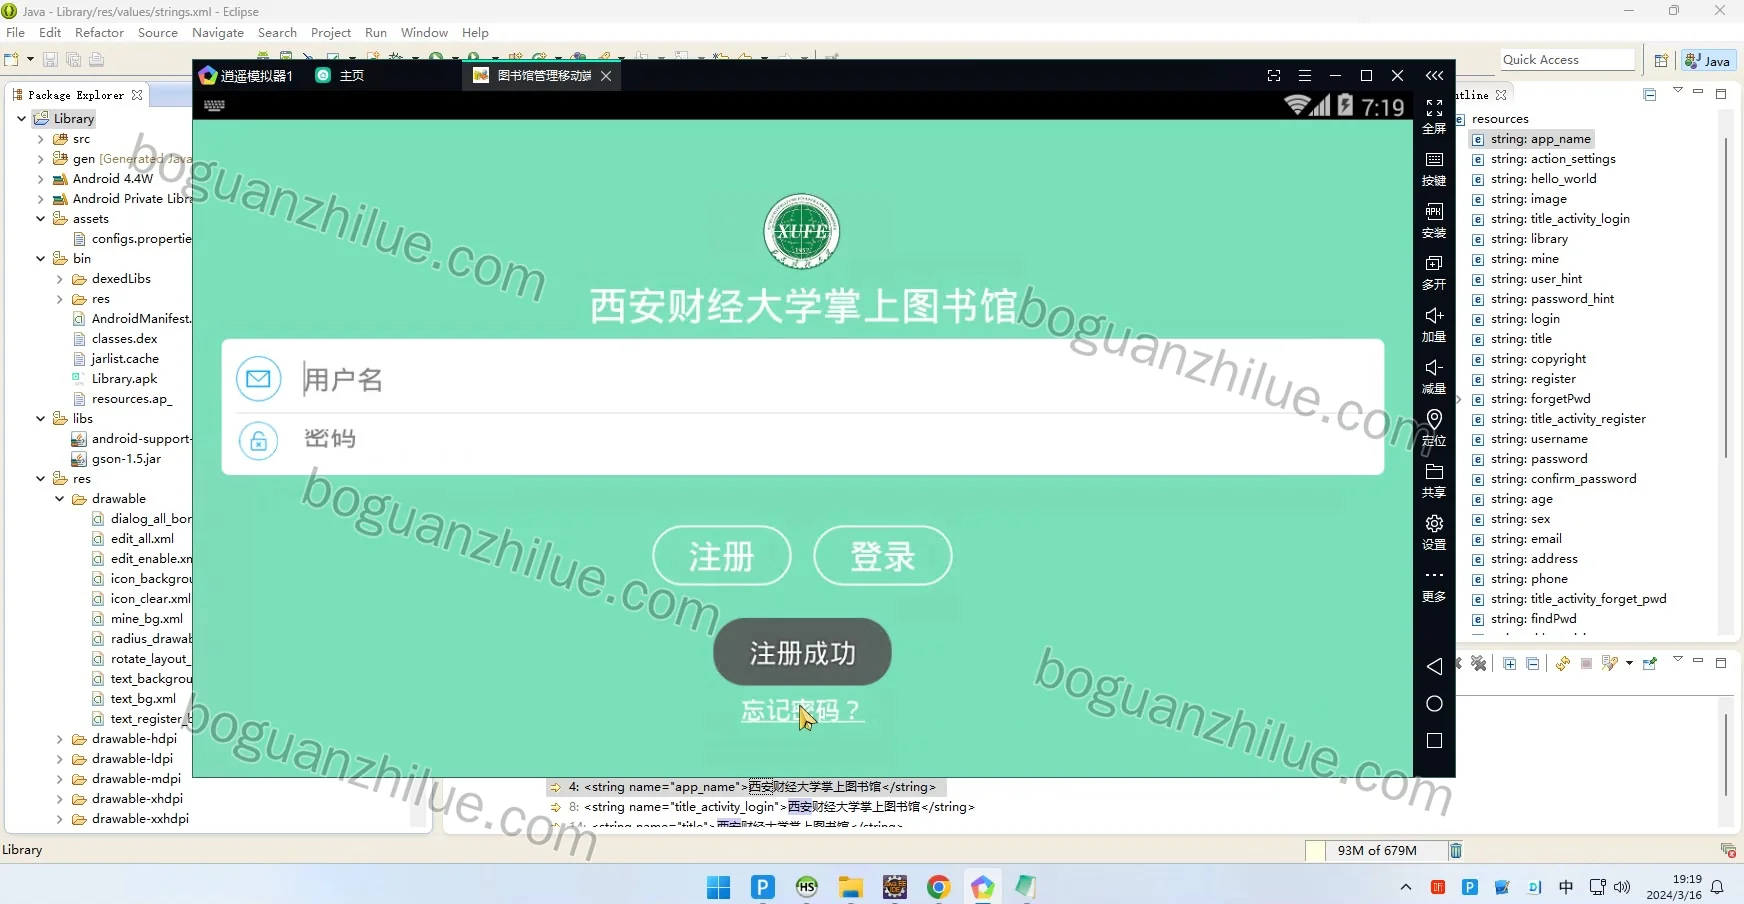Collapse the emulator sidebar with double-arrow icon

(x=1434, y=76)
